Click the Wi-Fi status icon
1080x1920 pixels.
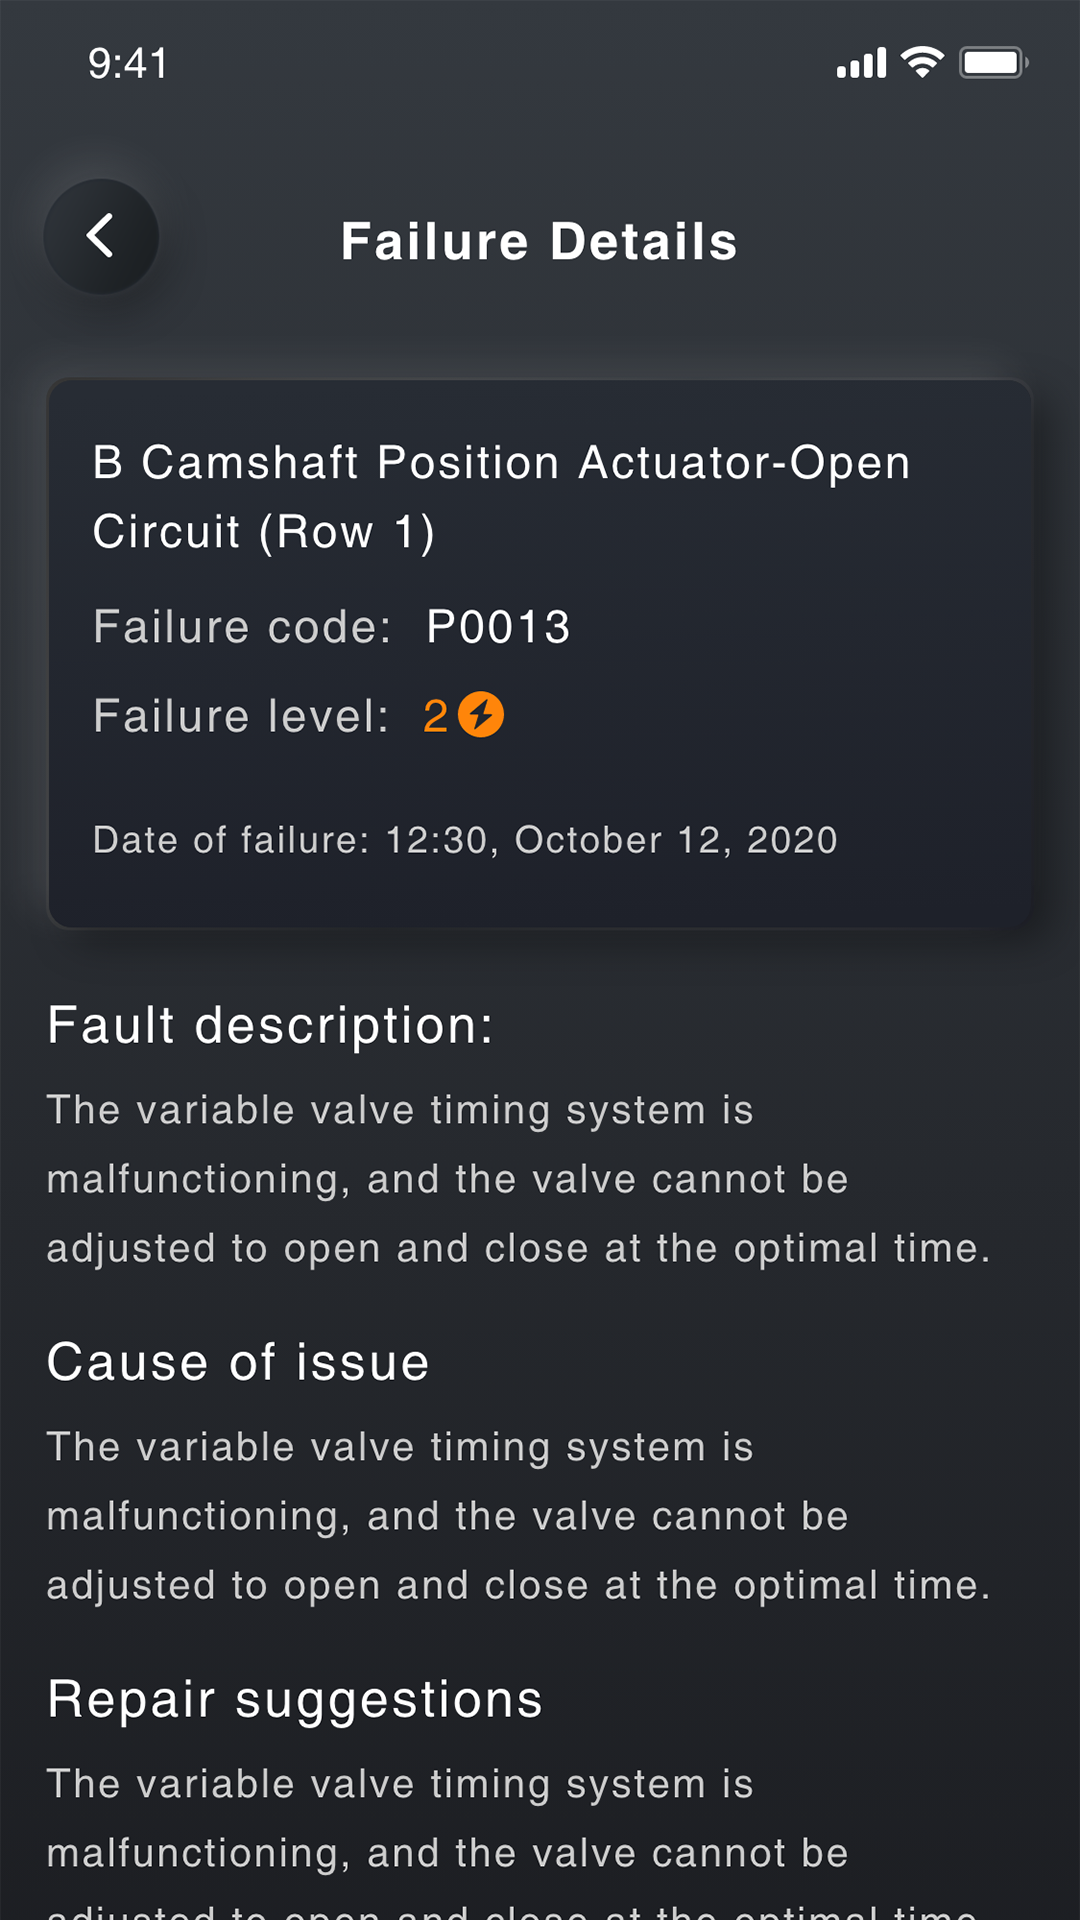922,62
